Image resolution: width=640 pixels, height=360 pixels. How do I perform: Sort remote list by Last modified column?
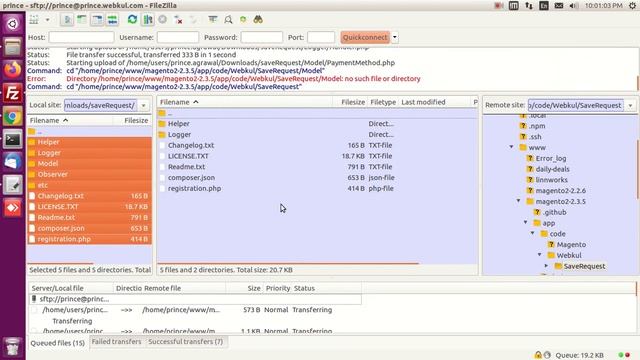435,102
